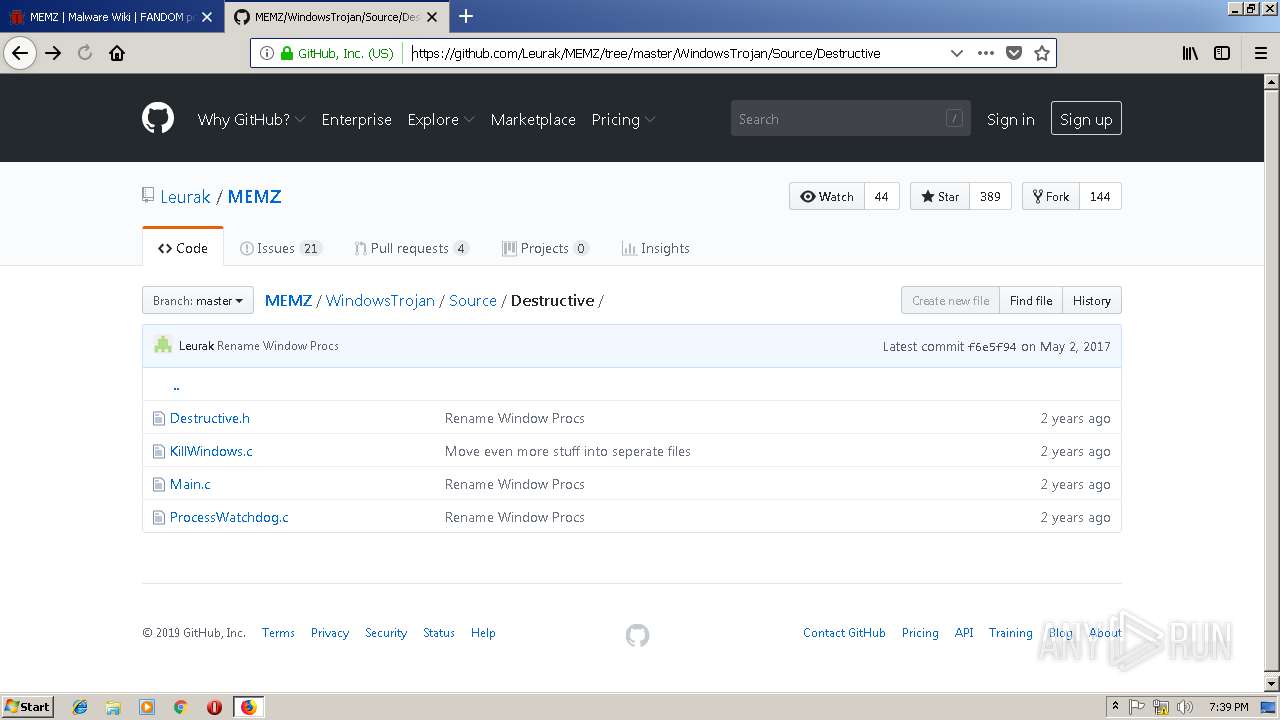
Task: Expand the Why GitHub? menu
Action: point(251,119)
